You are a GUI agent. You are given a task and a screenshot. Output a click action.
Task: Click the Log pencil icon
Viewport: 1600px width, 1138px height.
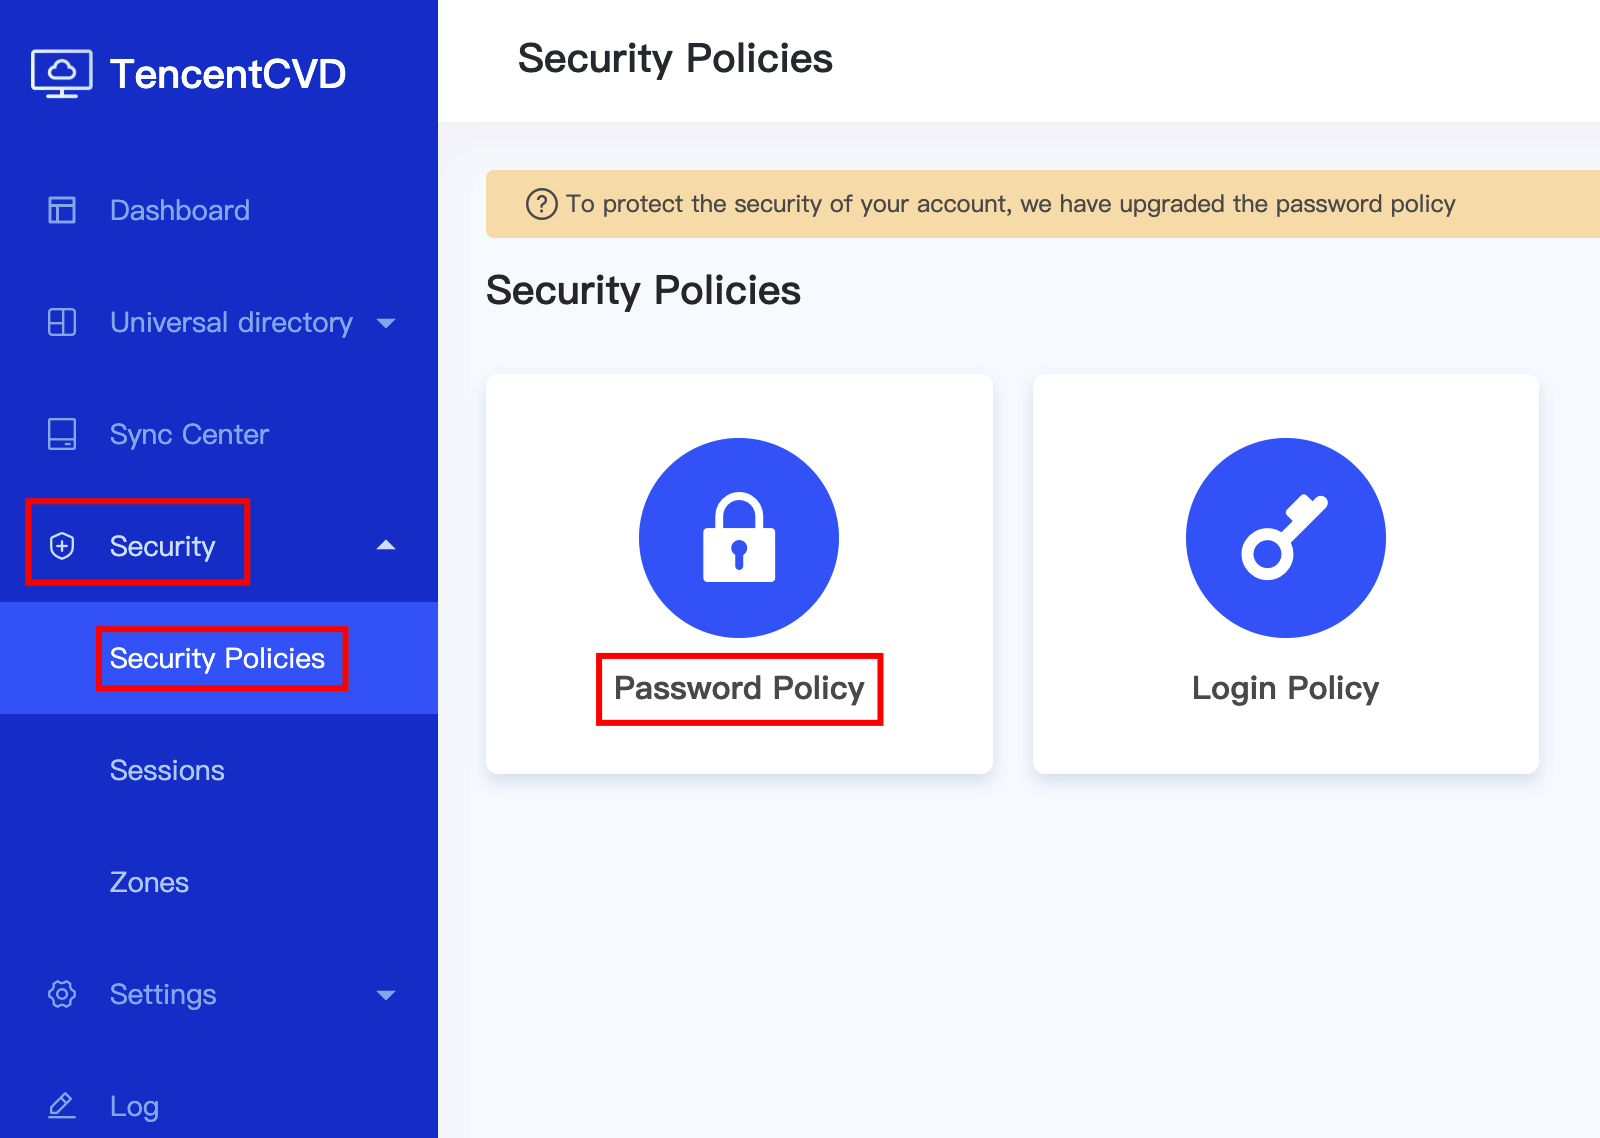tap(62, 1106)
